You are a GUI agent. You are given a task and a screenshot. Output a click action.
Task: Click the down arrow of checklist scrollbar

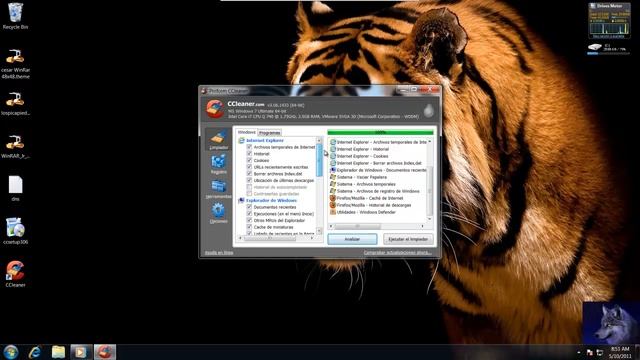coord(319,231)
